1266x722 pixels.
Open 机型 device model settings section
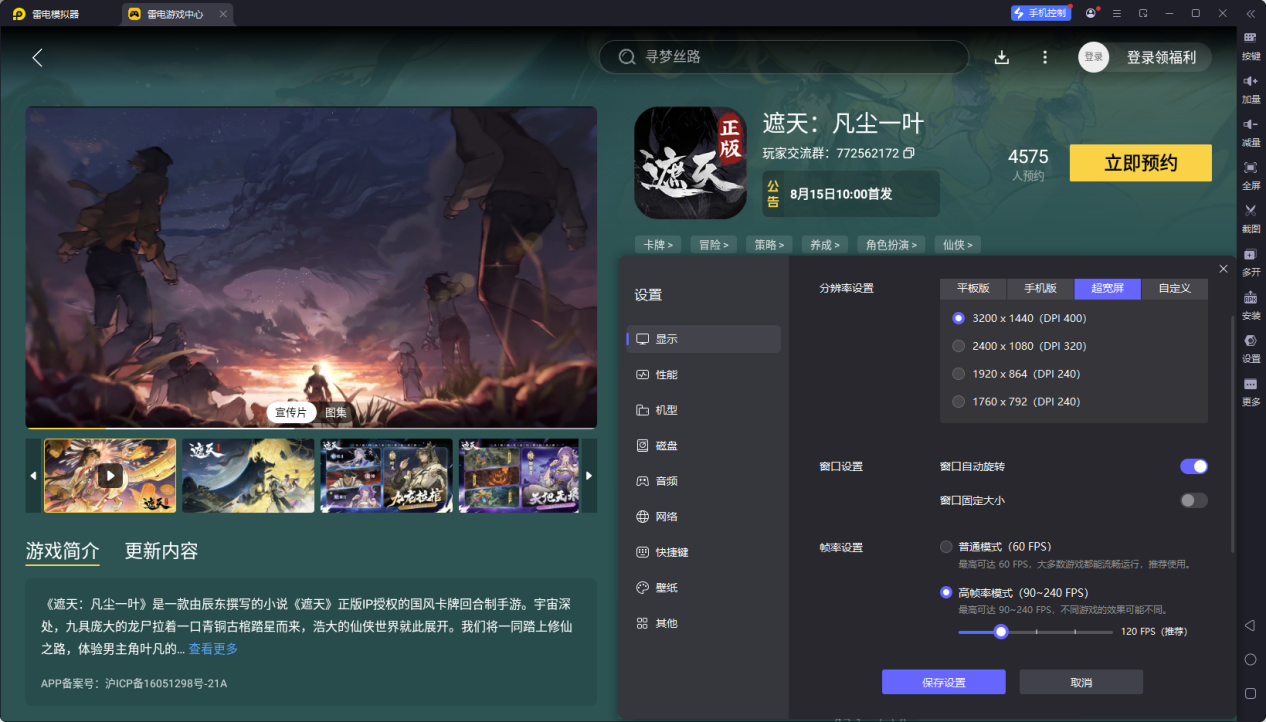703,410
